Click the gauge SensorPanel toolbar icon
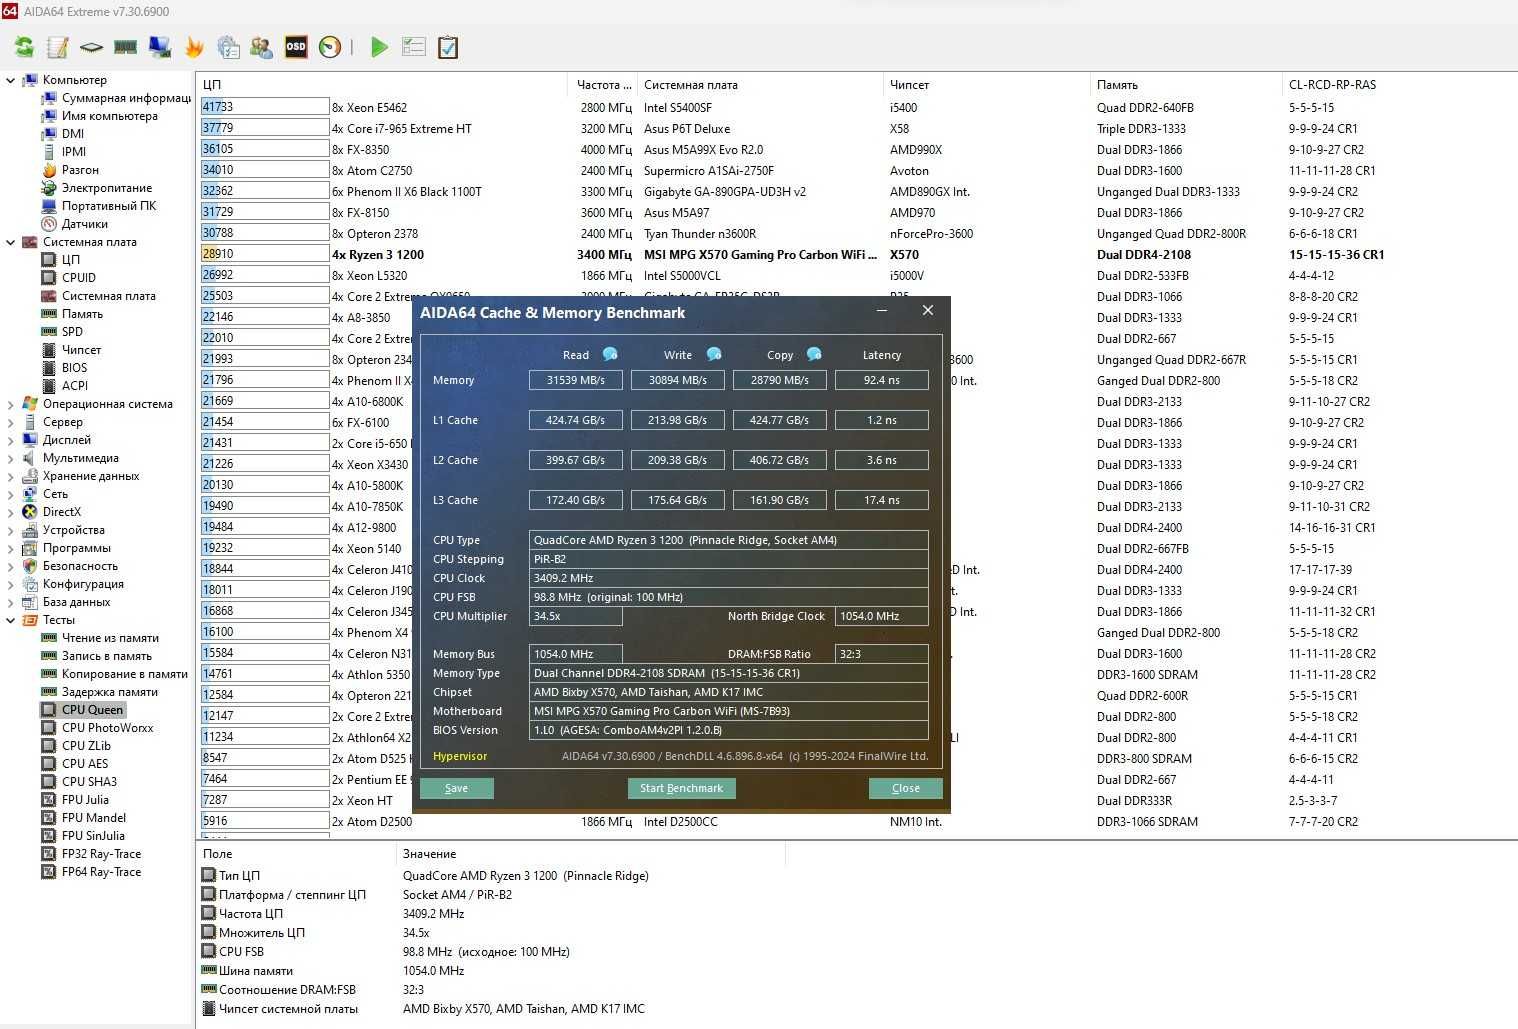 coord(330,47)
